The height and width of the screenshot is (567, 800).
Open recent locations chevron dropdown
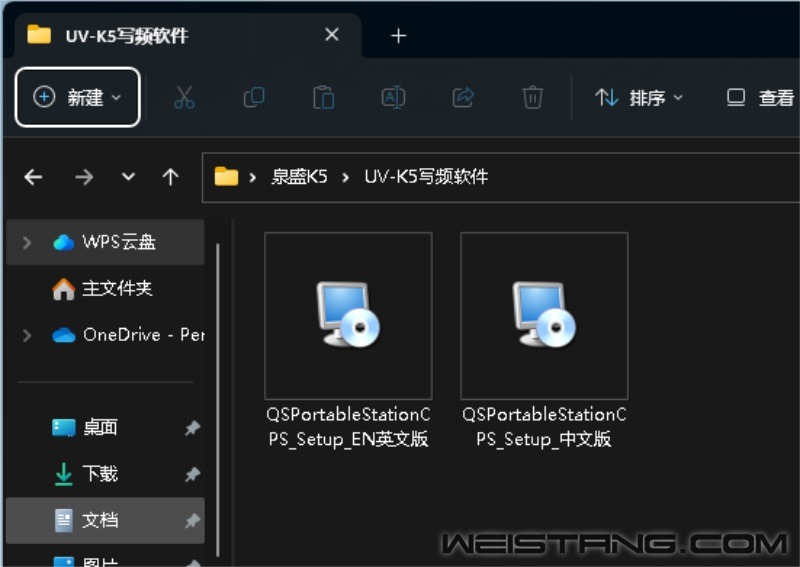coord(129,177)
